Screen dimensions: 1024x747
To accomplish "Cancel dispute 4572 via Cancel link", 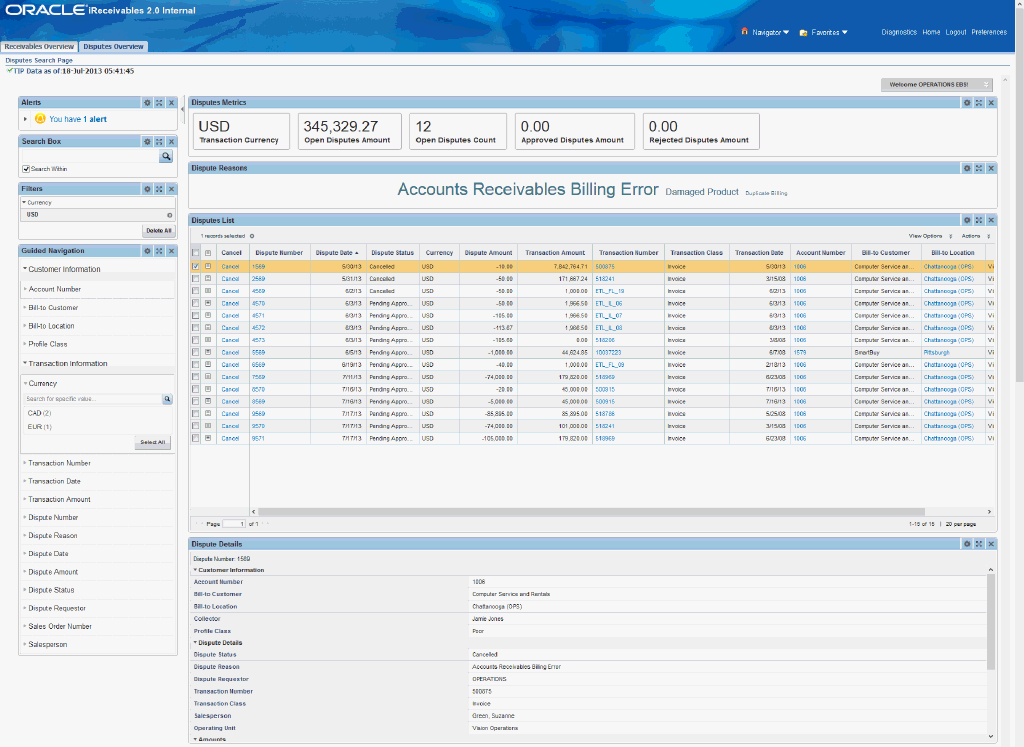I will [x=230, y=328].
